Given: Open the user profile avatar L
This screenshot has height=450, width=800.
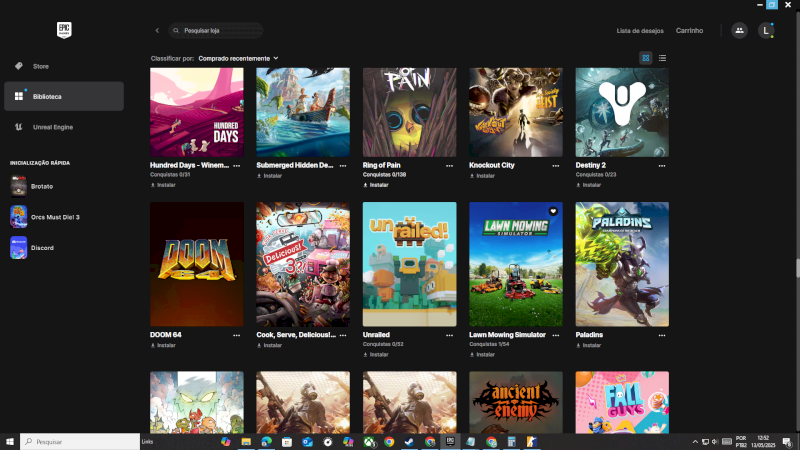Looking at the screenshot, I should point(766,31).
